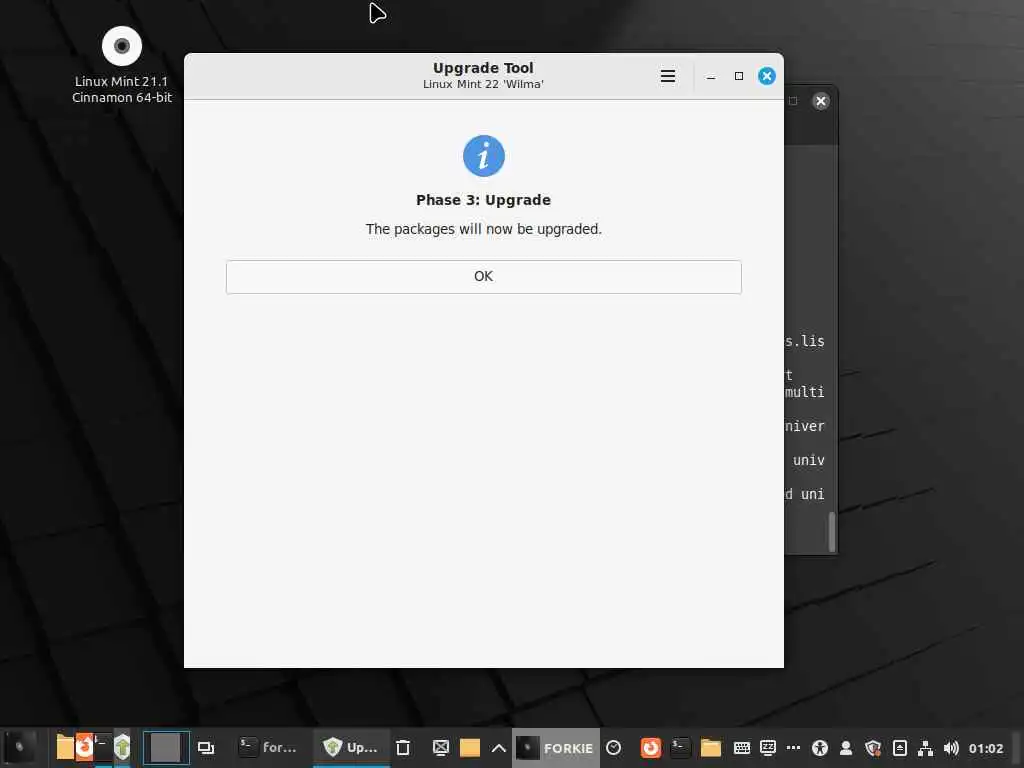Click the zz power inhibit tray icon
Viewport: 1024px width, 768px height.
click(768, 748)
